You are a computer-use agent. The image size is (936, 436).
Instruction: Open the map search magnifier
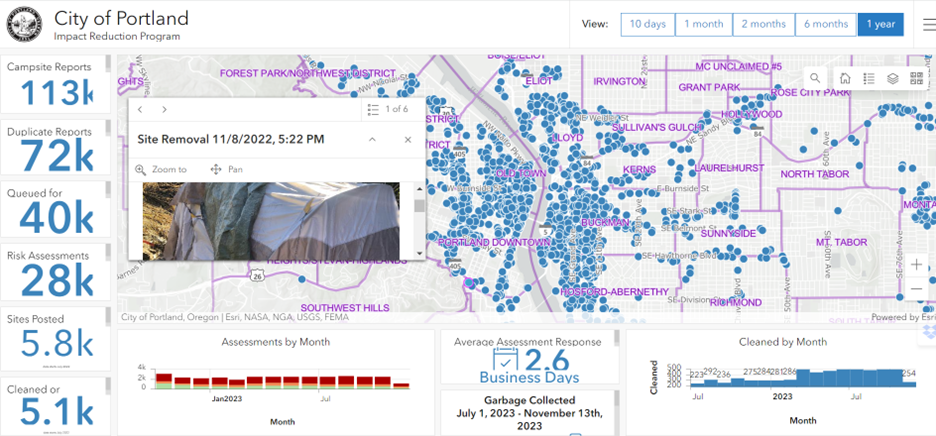pyautogui.click(x=815, y=78)
